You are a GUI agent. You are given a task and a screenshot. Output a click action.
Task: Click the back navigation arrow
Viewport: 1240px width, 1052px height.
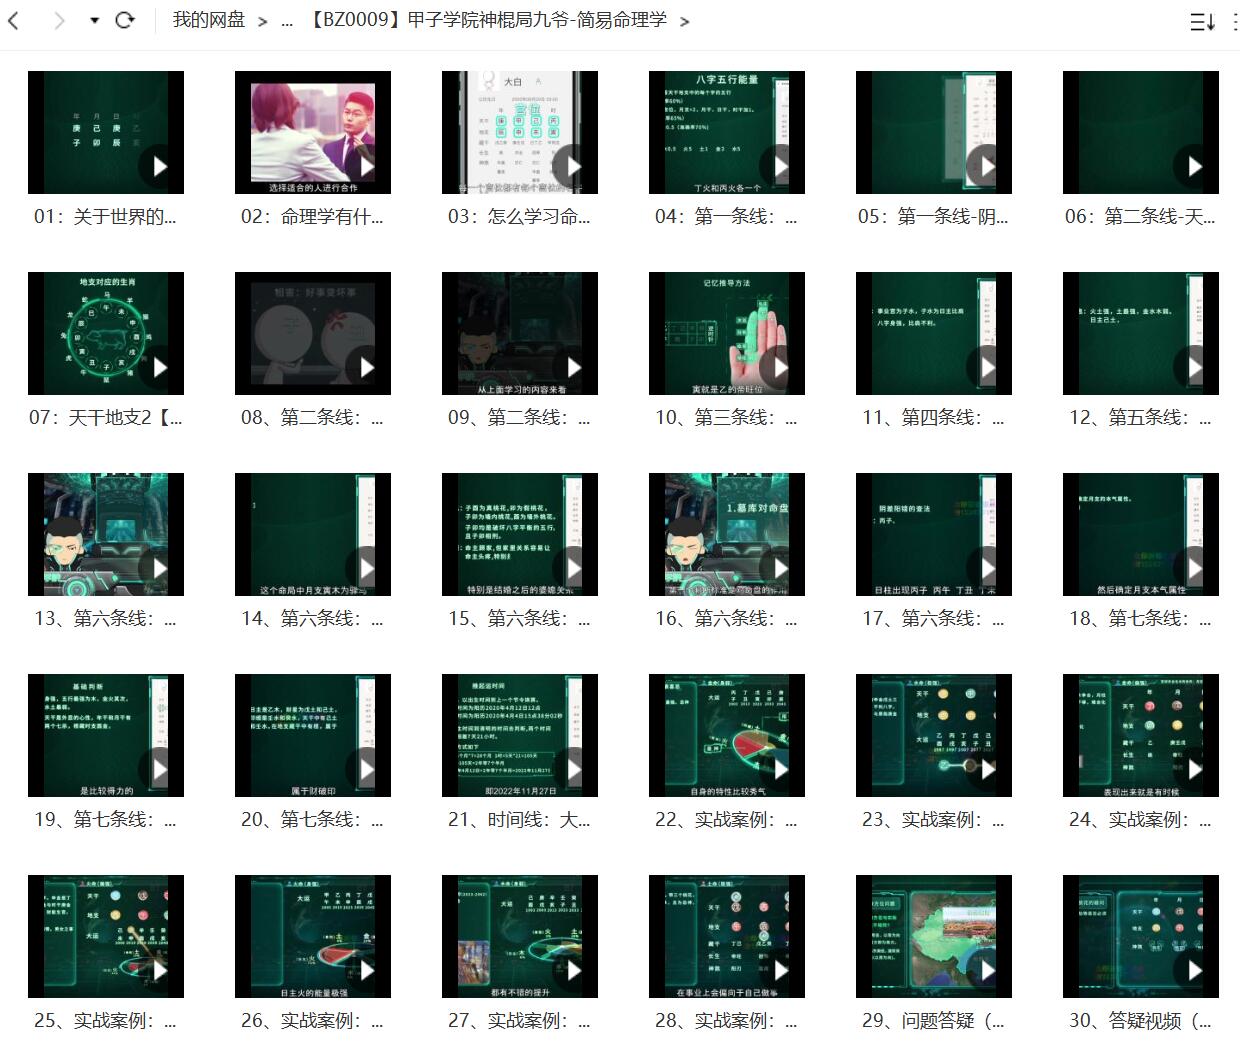[14, 20]
